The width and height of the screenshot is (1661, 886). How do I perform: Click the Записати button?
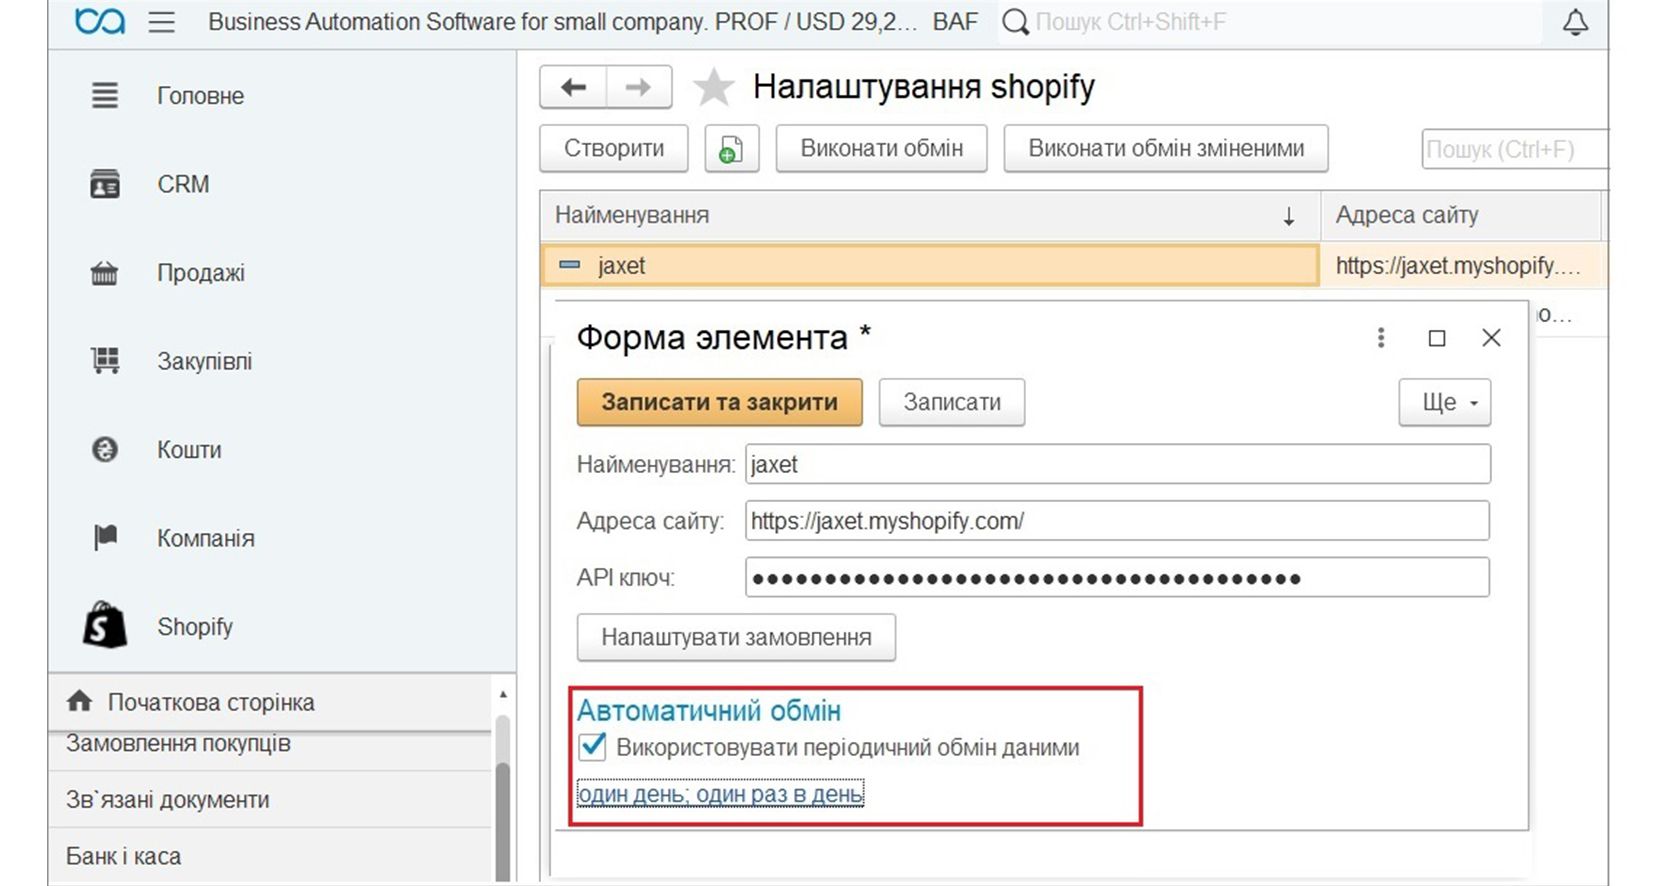(x=952, y=402)
